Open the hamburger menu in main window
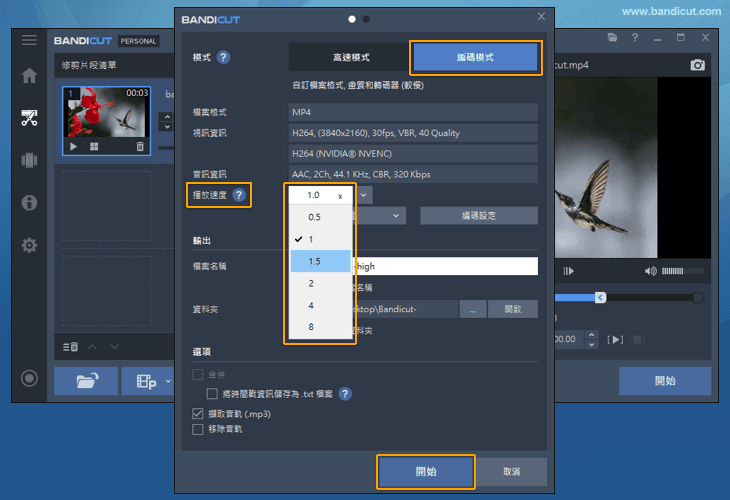Screen dimensions: 730x500 point(29,40)
